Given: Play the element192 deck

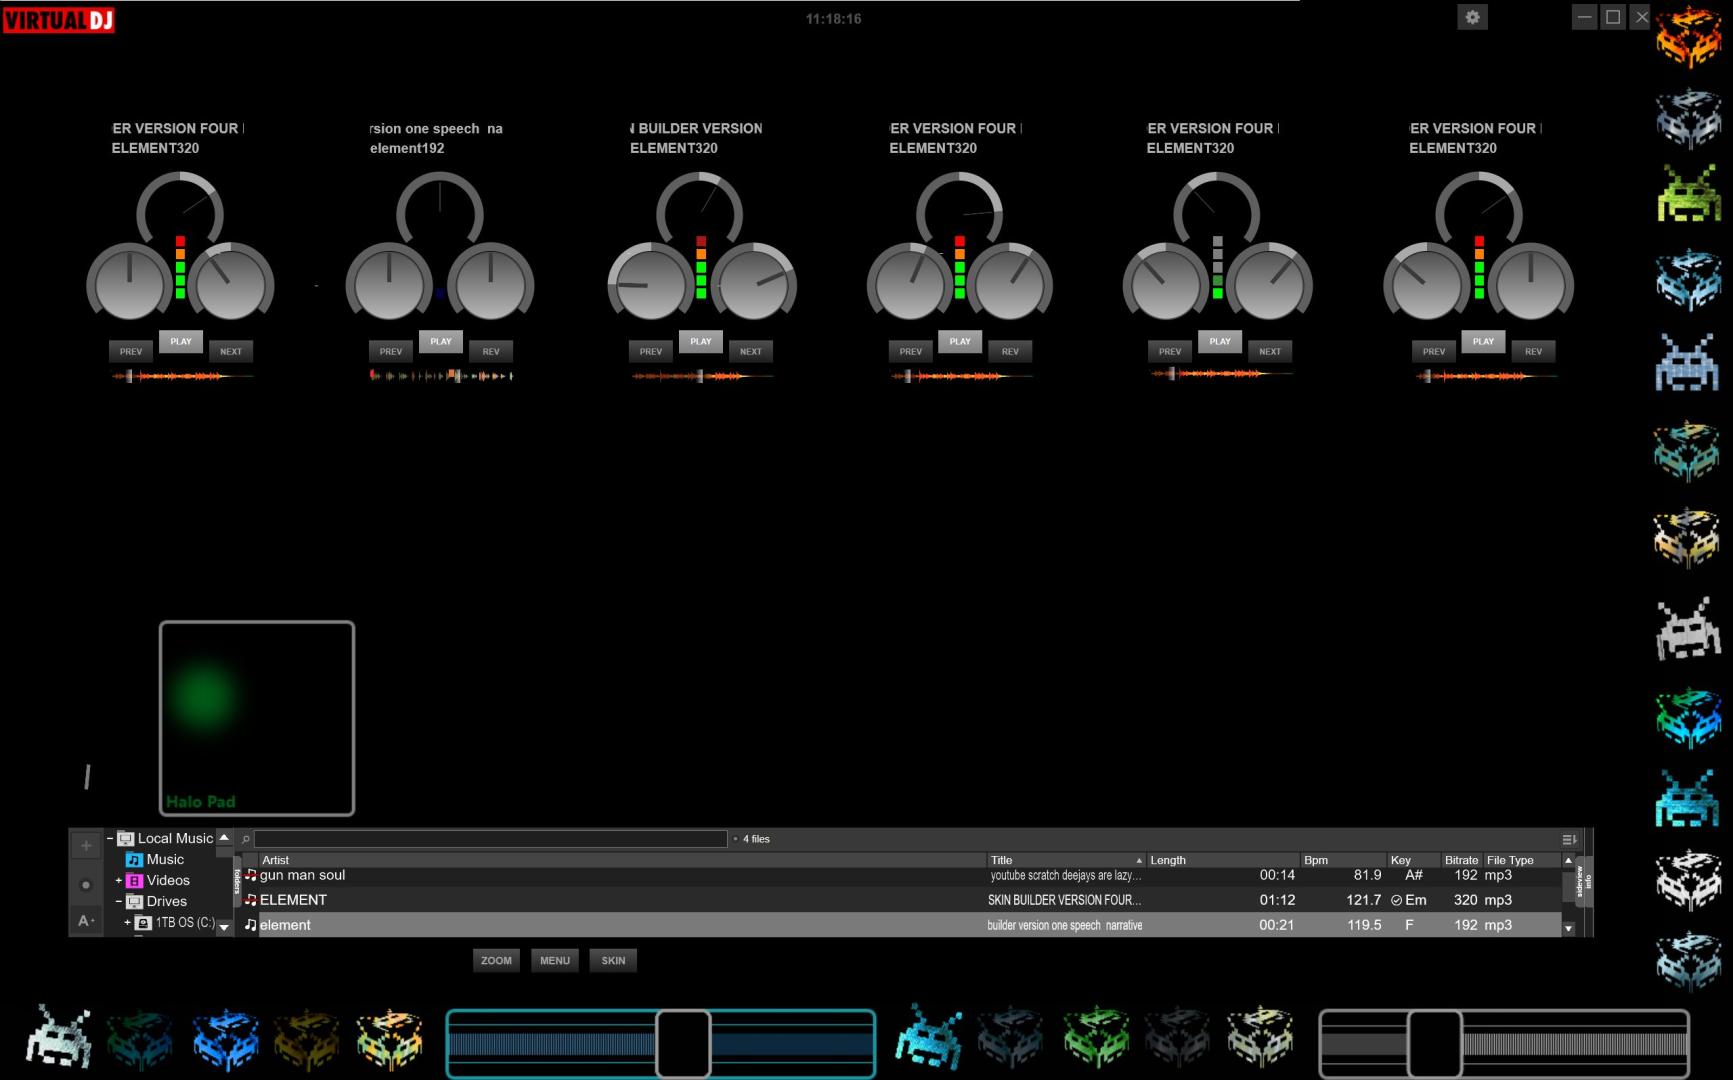Looking at the screenshot, I should pyautogui.click(x=440, y=341).
